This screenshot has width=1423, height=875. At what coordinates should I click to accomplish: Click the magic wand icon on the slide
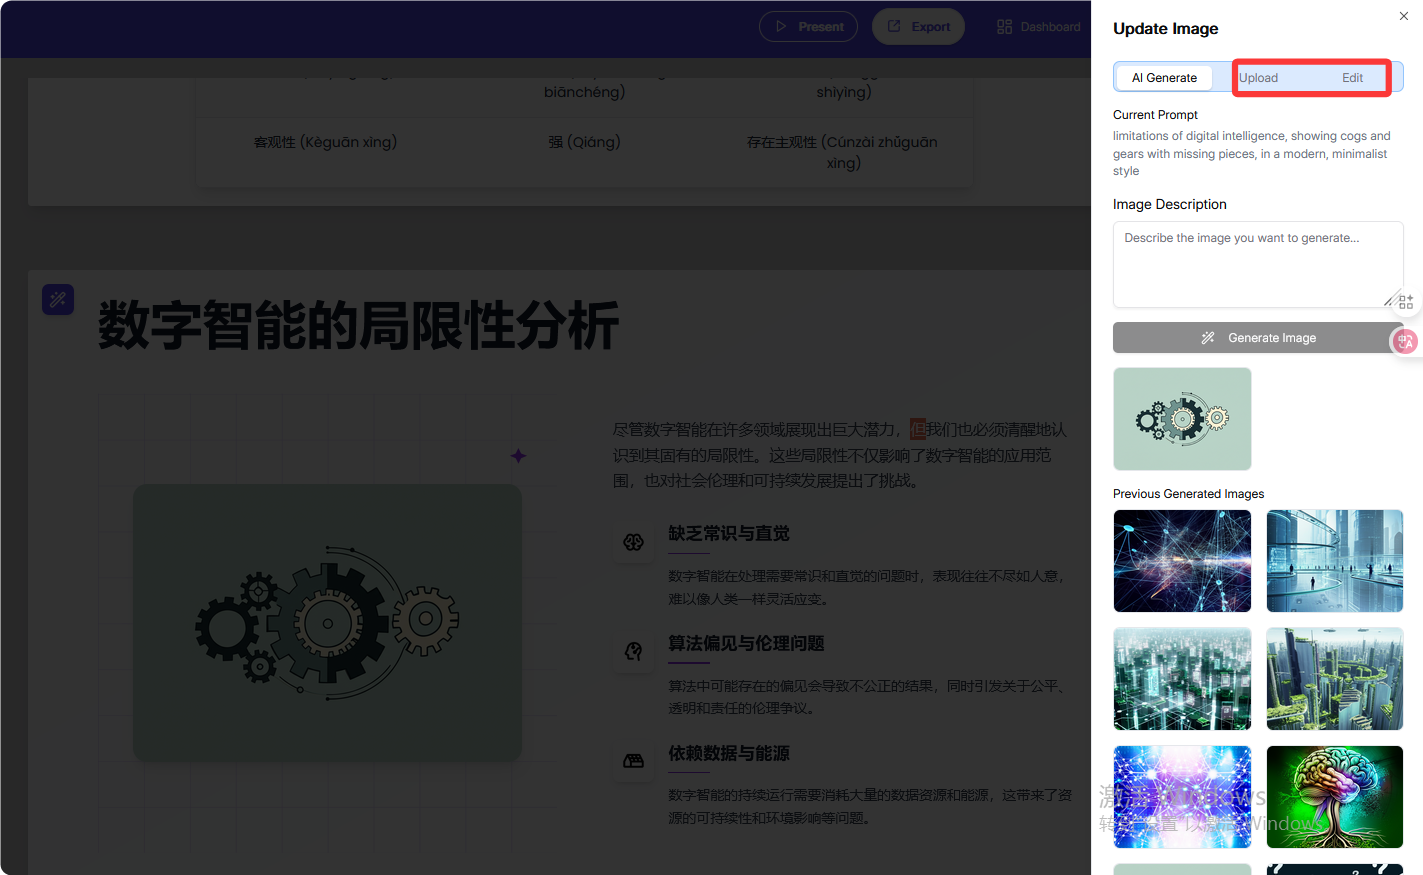[57, 299]
